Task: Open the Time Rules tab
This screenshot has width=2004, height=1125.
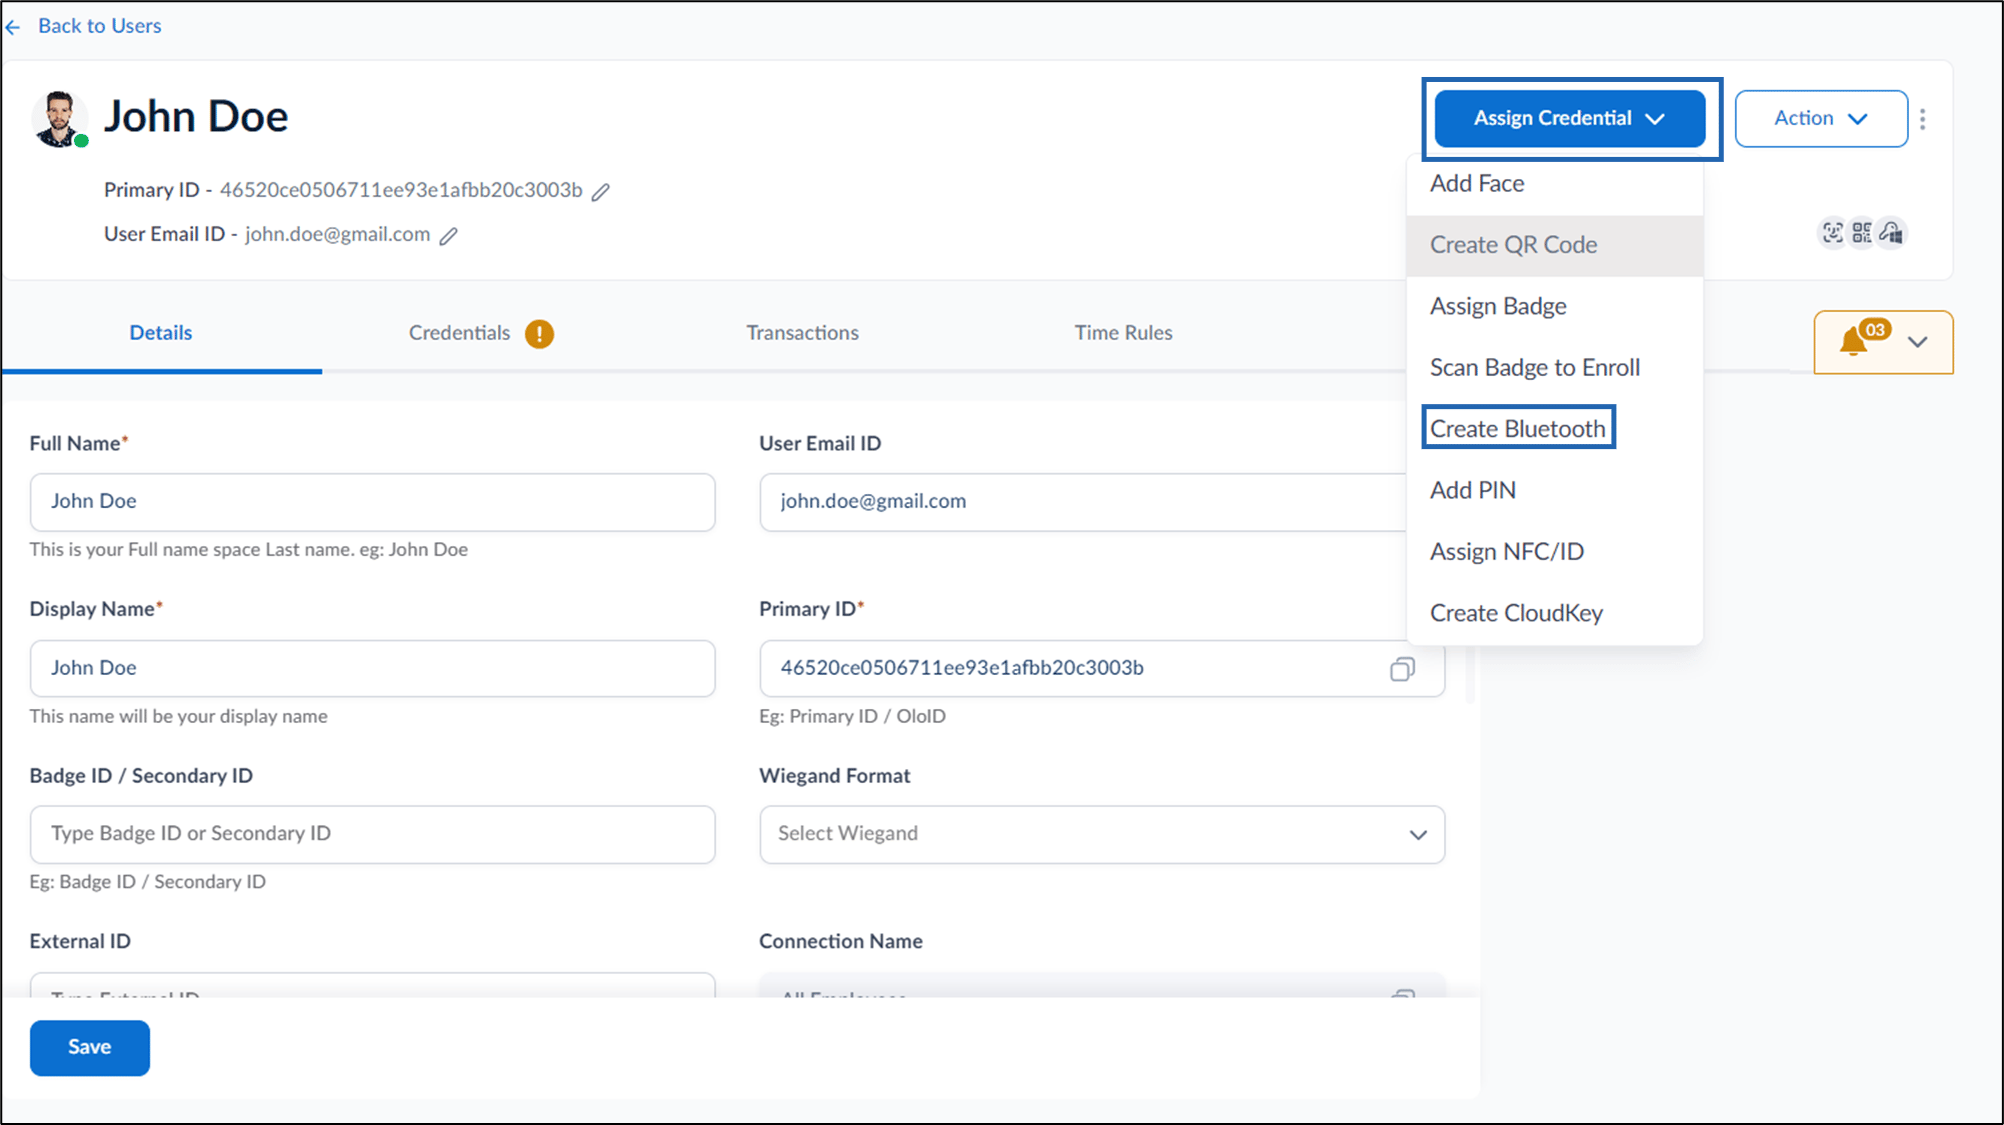Action: pyautogui.click(x=1123, y=333)
